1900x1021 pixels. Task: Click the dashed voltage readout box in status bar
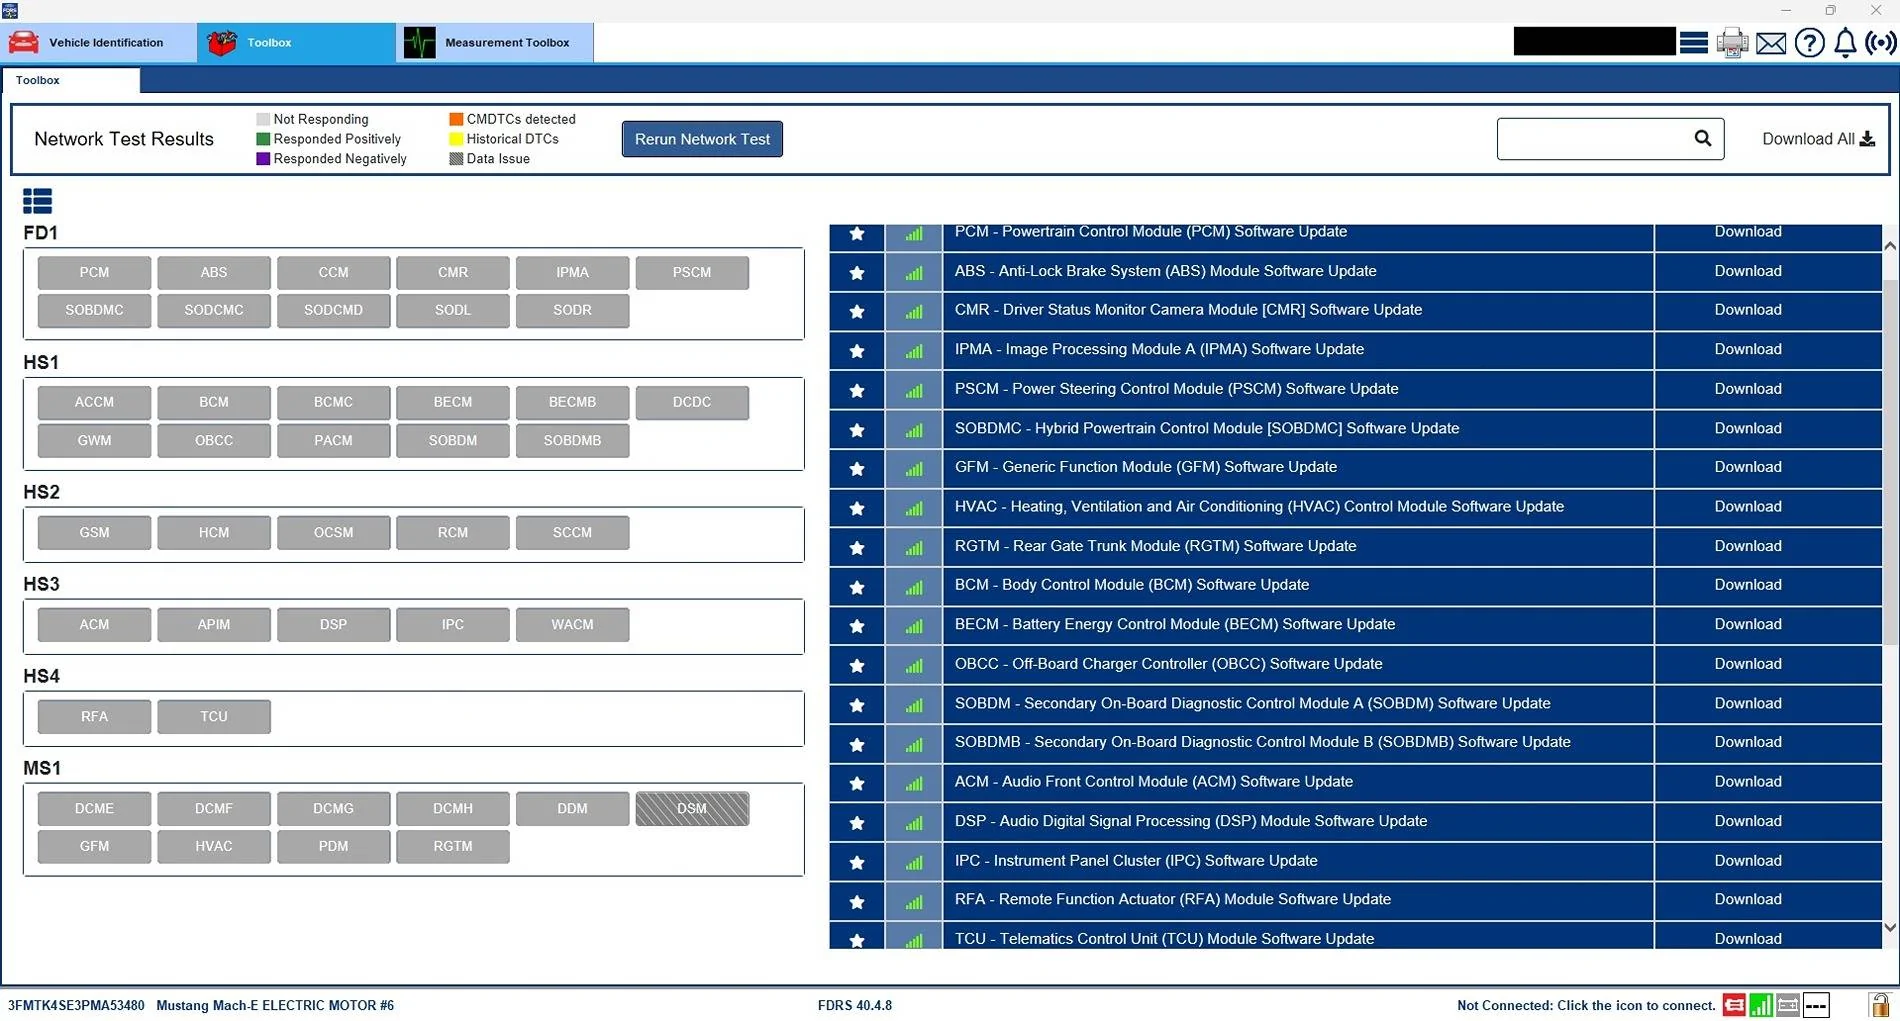click(x=1816, y=1005)
